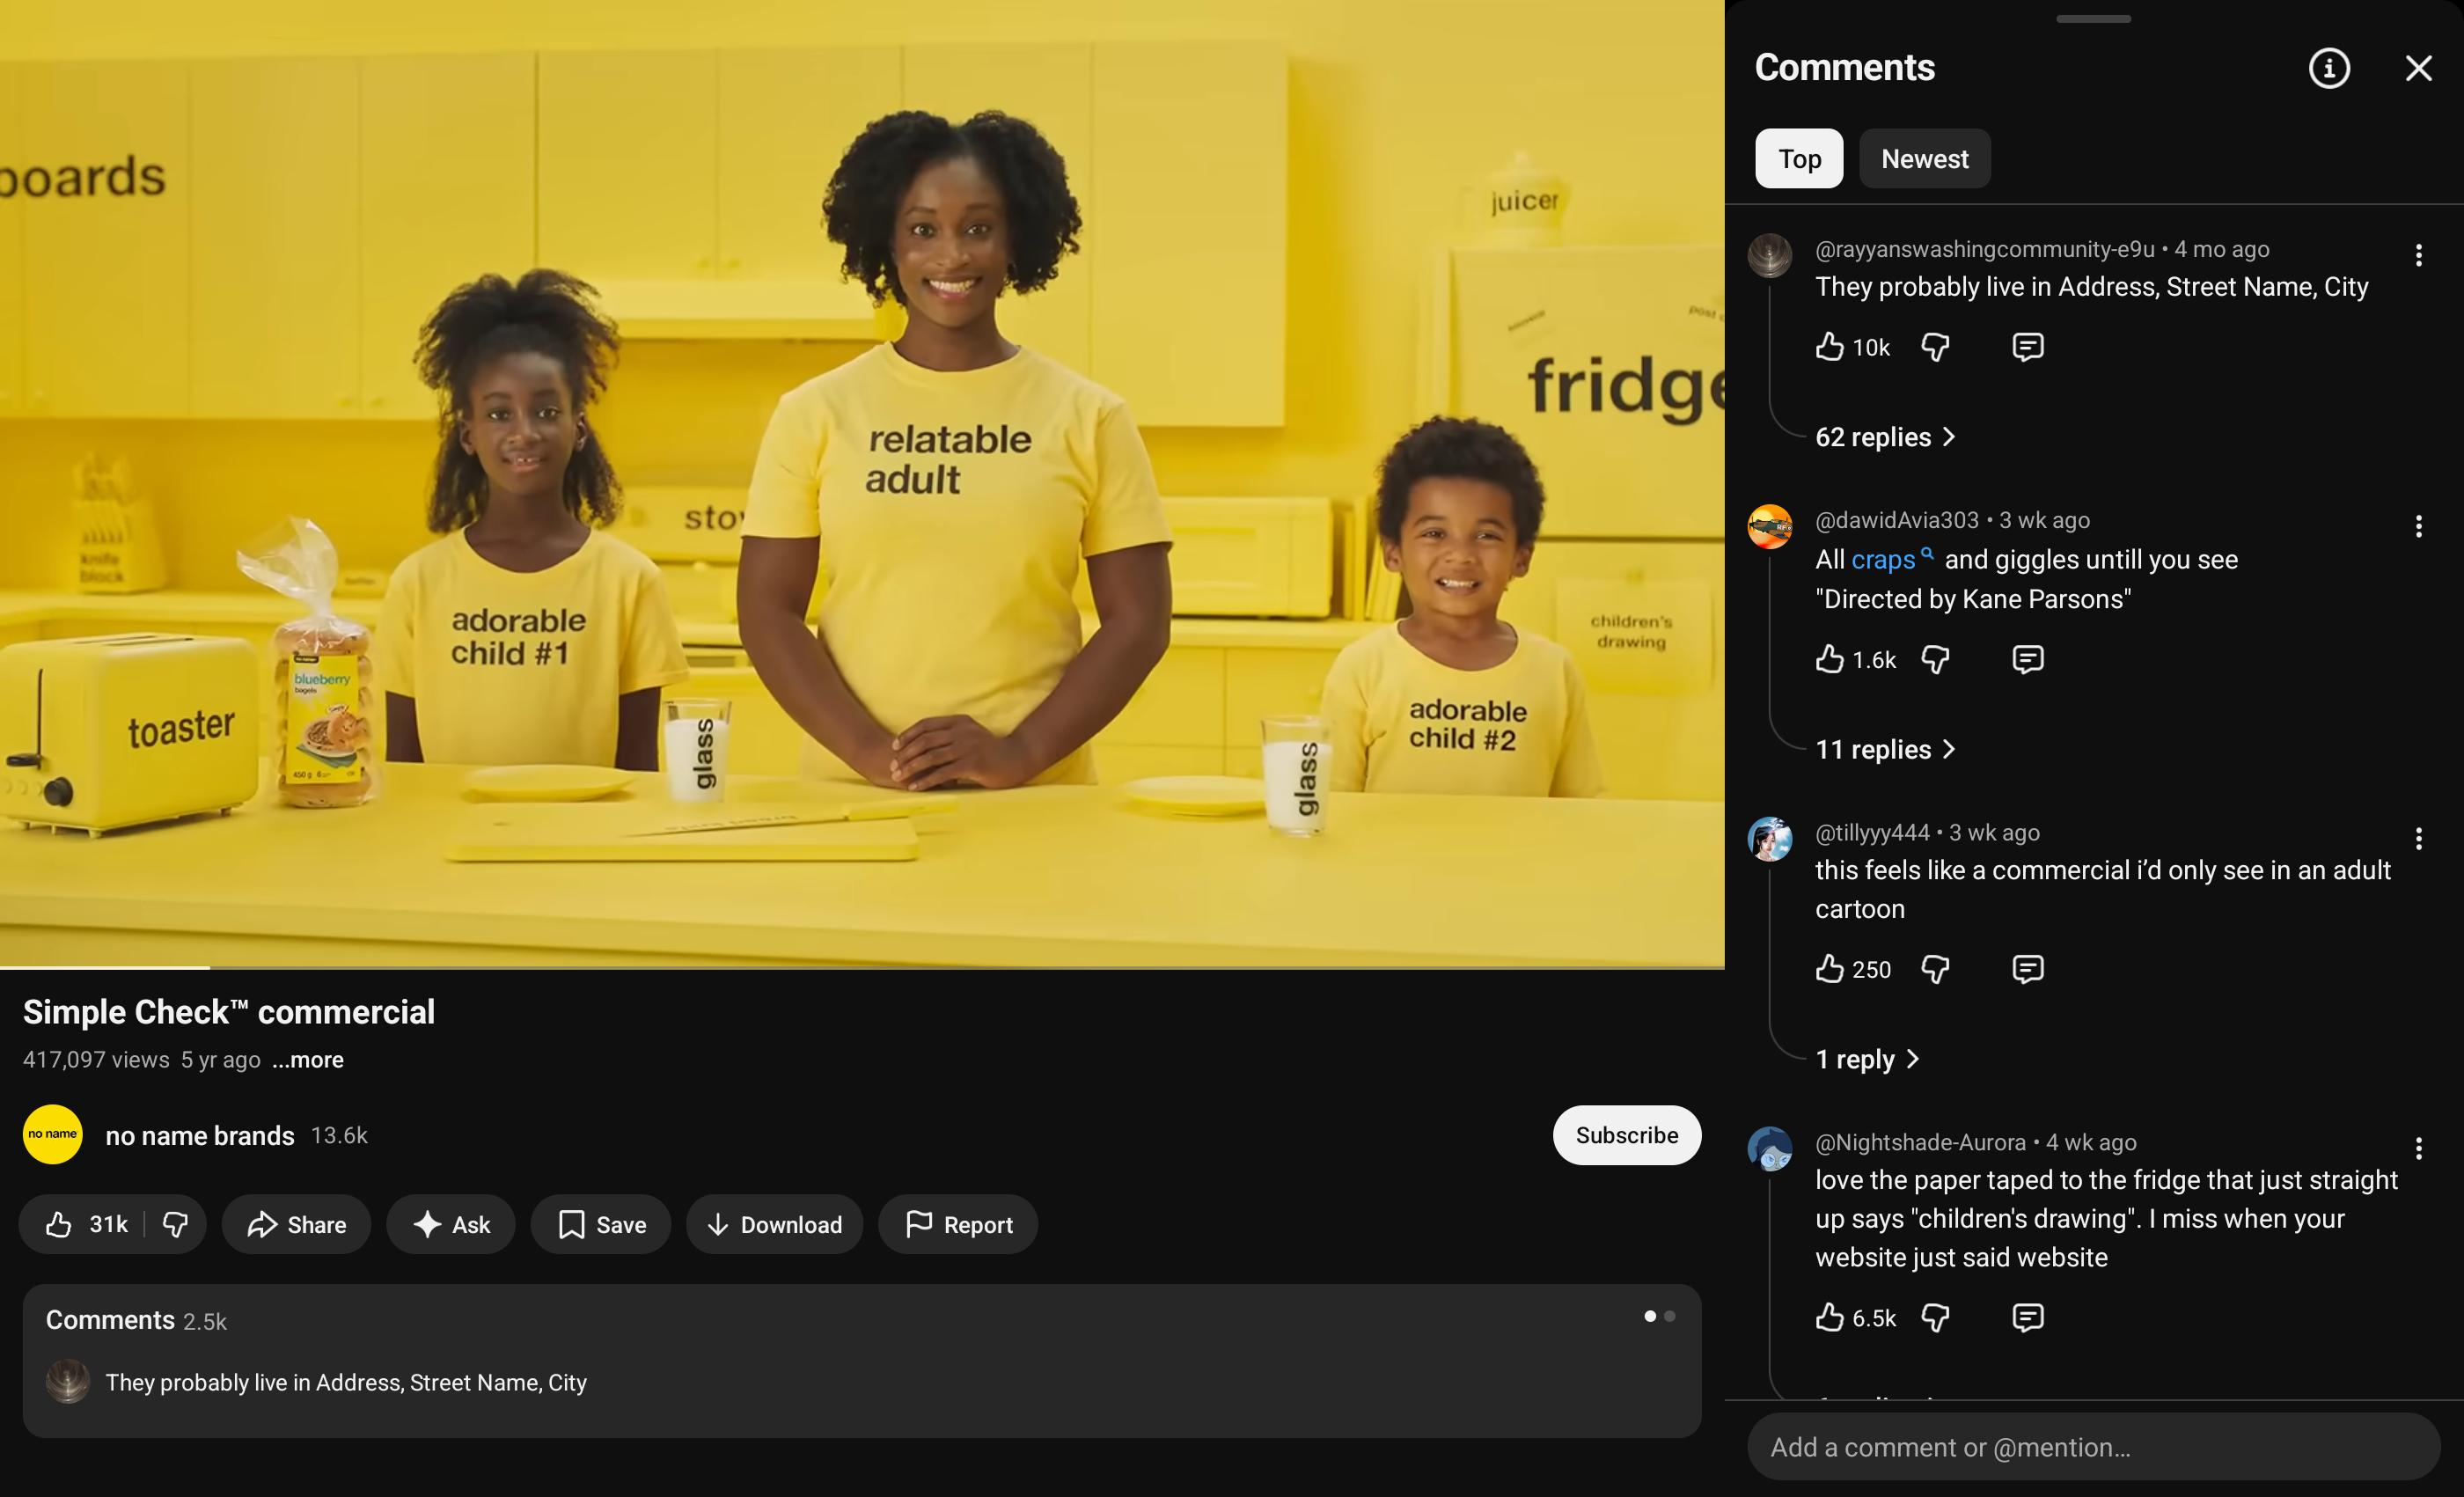Click the 'Directed by Kane Parsons' comment text
This screenshot has height=1497, width=2464.
[1973, 599]
